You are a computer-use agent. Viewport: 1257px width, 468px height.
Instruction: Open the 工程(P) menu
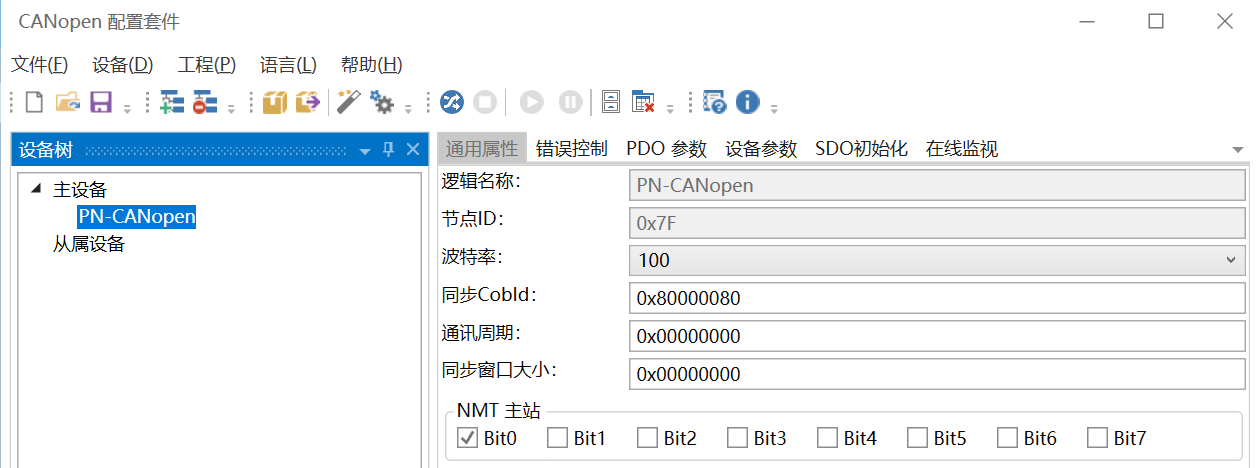click(x=206, y=65)
